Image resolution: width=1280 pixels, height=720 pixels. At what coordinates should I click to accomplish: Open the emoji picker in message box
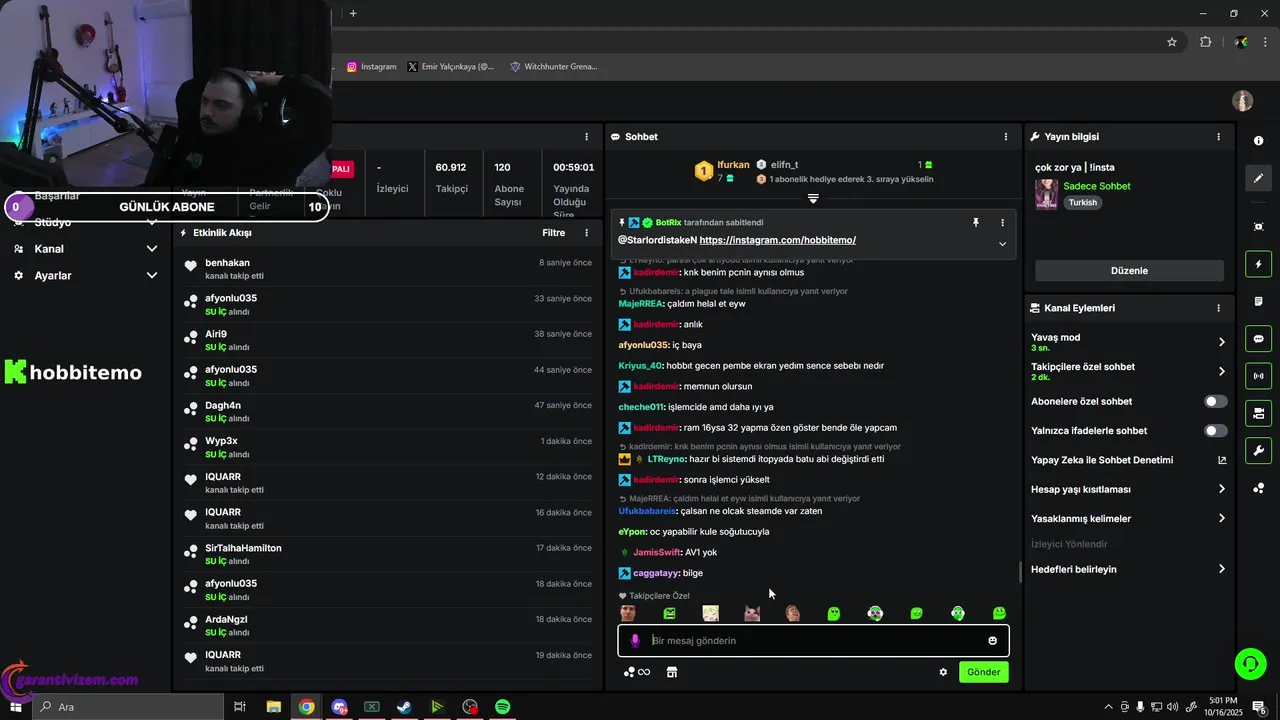[993, 641]
